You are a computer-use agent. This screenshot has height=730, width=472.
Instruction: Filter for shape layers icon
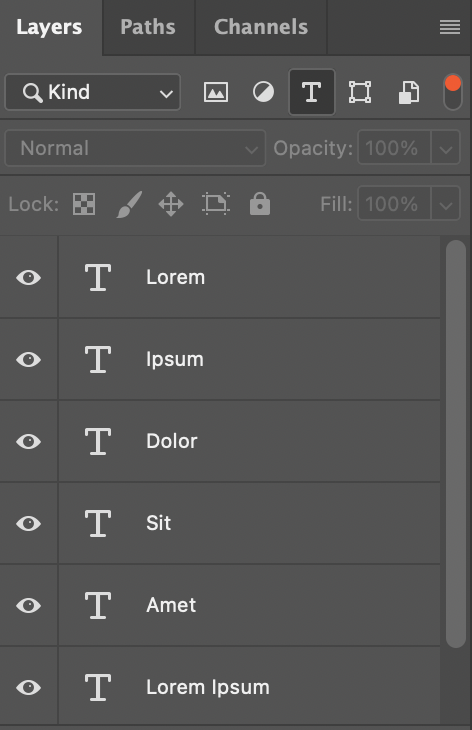(360, 92)
